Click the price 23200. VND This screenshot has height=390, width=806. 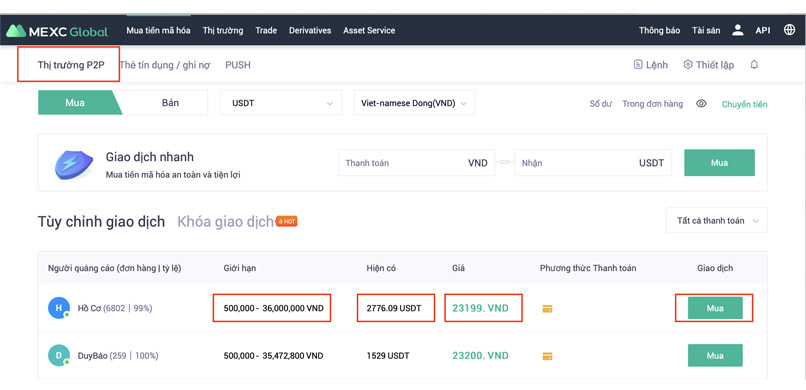tap(480, 355)
